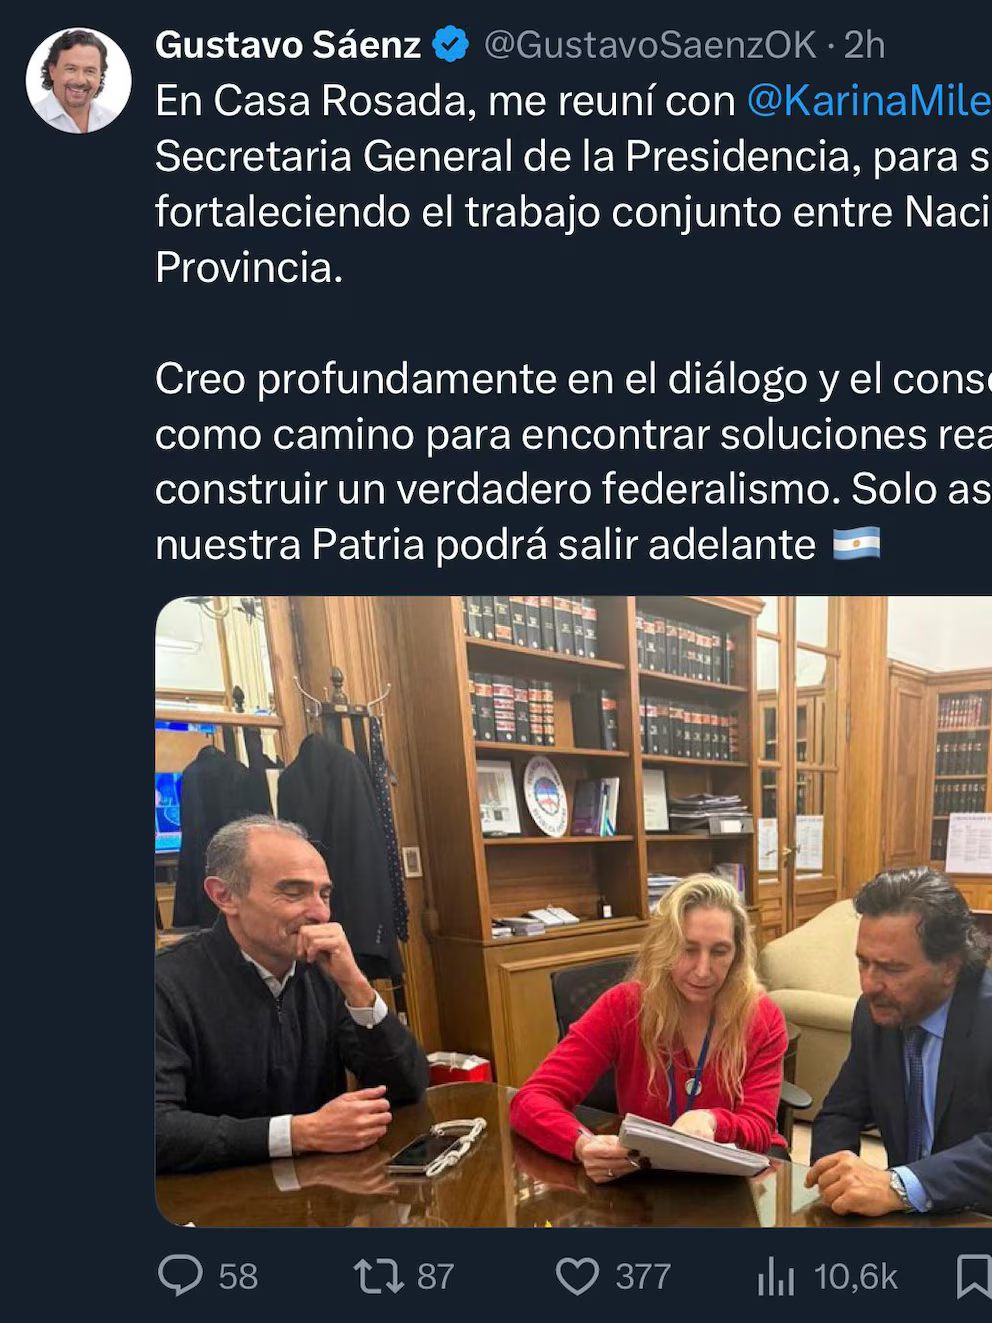Screen dimensions: 992x1323
Task: Click the reply speech bubble icon
Action: 181,1276
